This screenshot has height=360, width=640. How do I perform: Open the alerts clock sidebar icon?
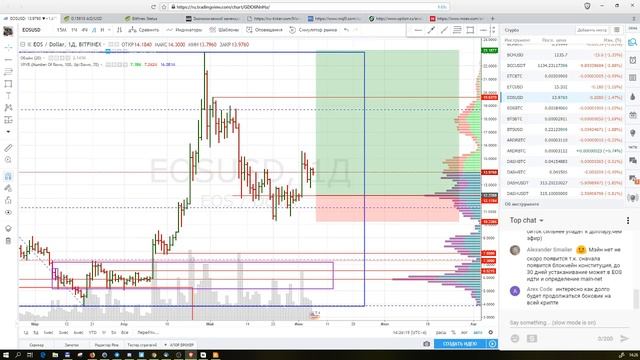coord(632,60)
